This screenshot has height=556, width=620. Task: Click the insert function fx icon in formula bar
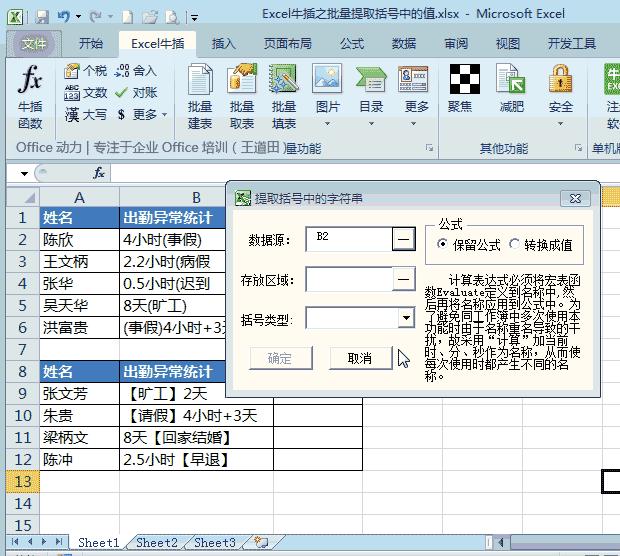point(99,173)
